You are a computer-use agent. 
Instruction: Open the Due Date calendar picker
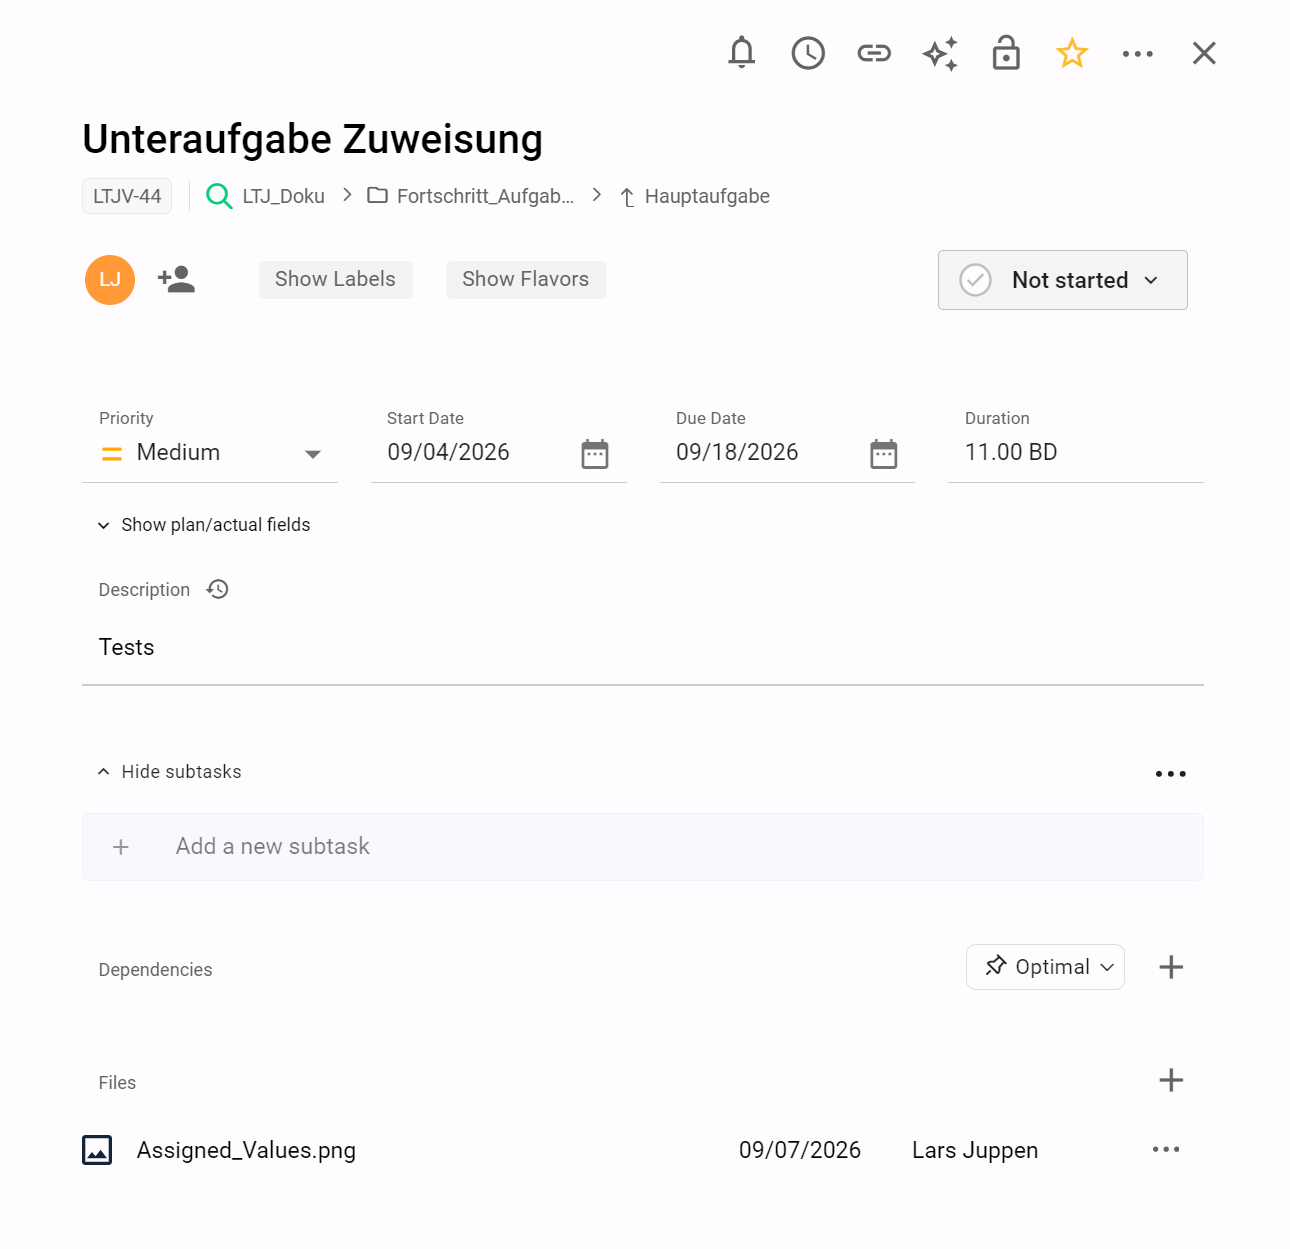(x=884, y=454)
